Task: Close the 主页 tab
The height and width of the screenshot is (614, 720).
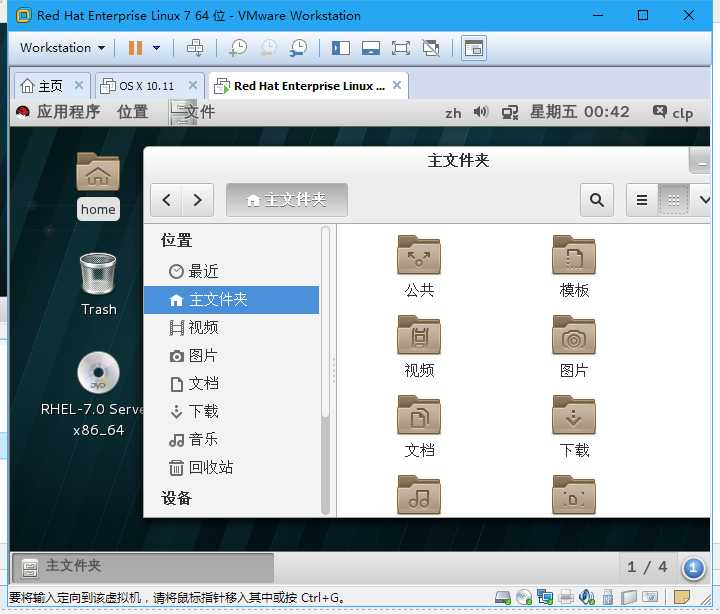Action: click(79, 85)
